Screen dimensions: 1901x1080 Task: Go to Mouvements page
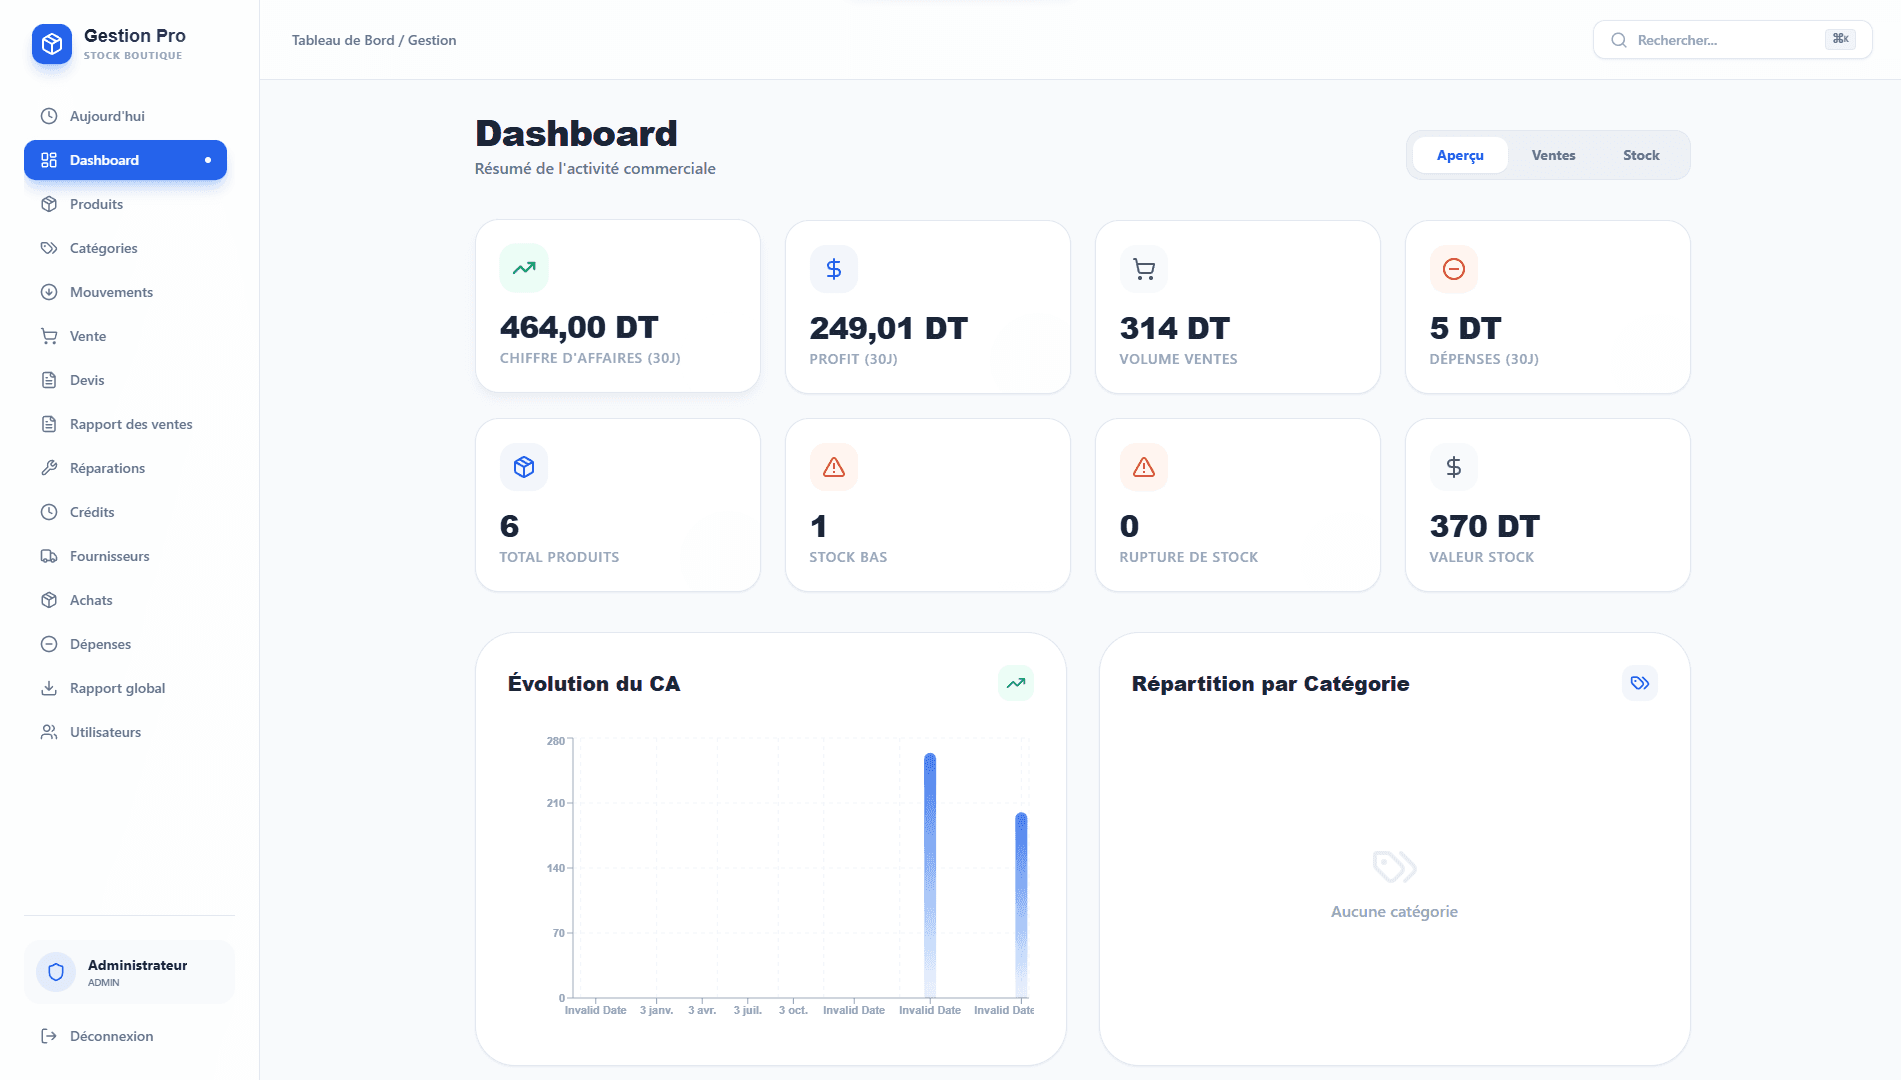click(125, 292)
